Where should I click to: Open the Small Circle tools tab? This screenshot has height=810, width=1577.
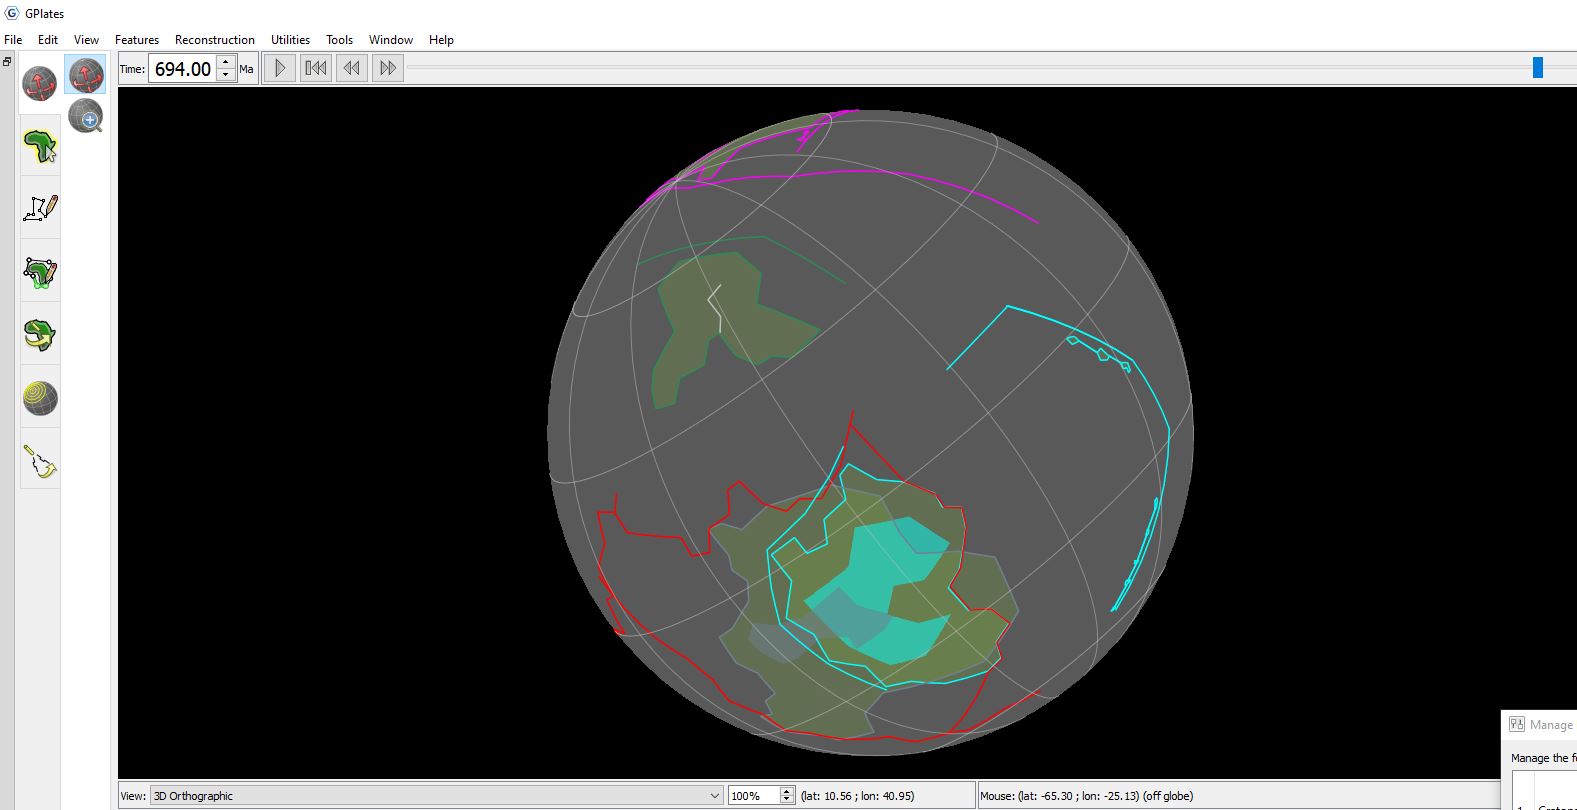(40, 398)
